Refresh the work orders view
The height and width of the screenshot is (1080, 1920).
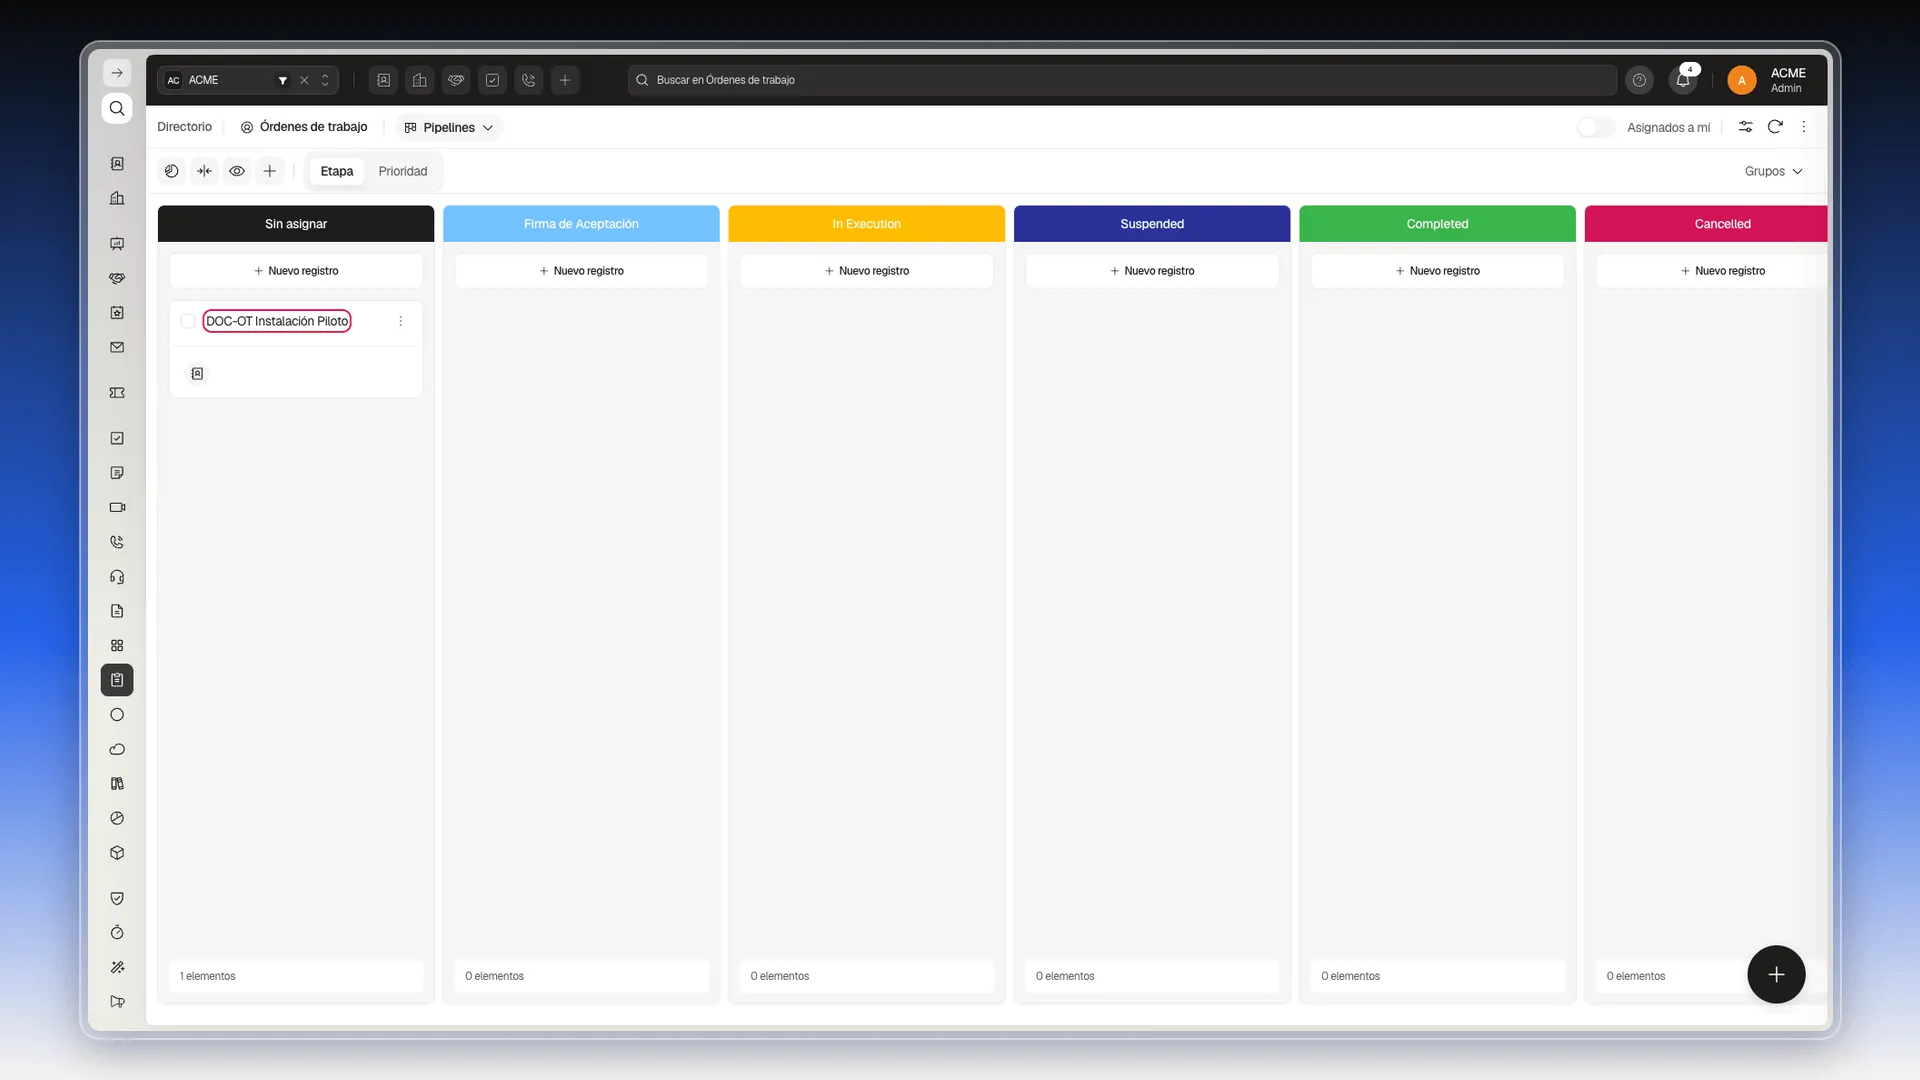[1775, 127]
